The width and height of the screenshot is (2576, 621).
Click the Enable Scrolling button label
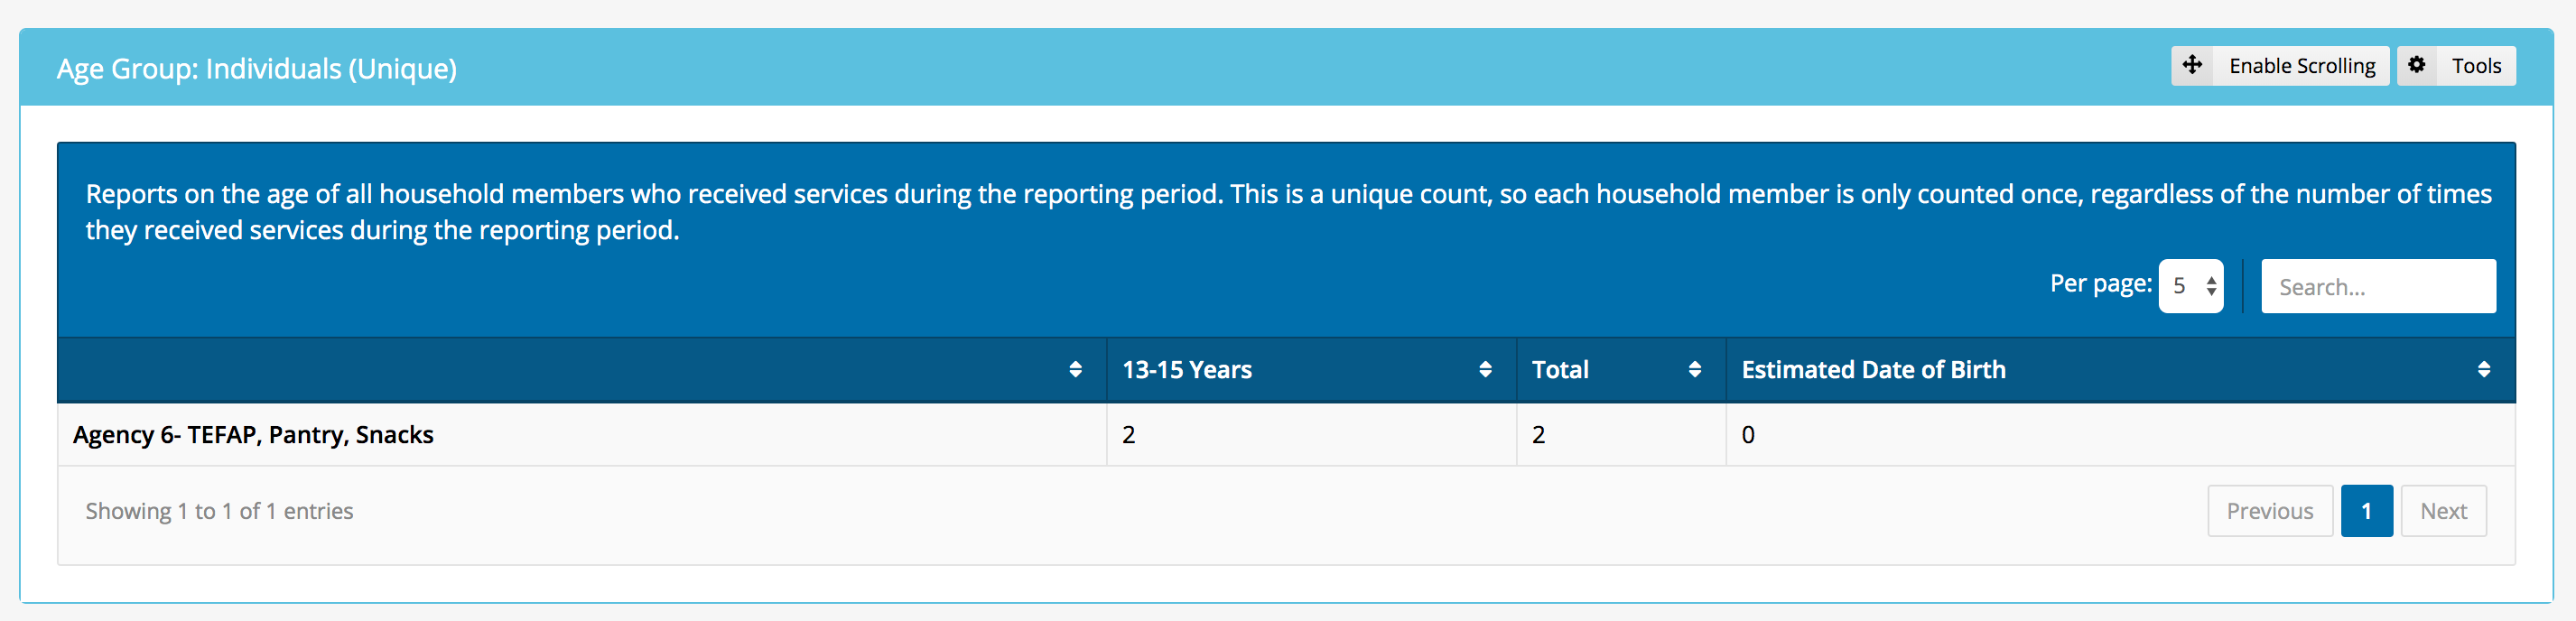point(2301,66)
